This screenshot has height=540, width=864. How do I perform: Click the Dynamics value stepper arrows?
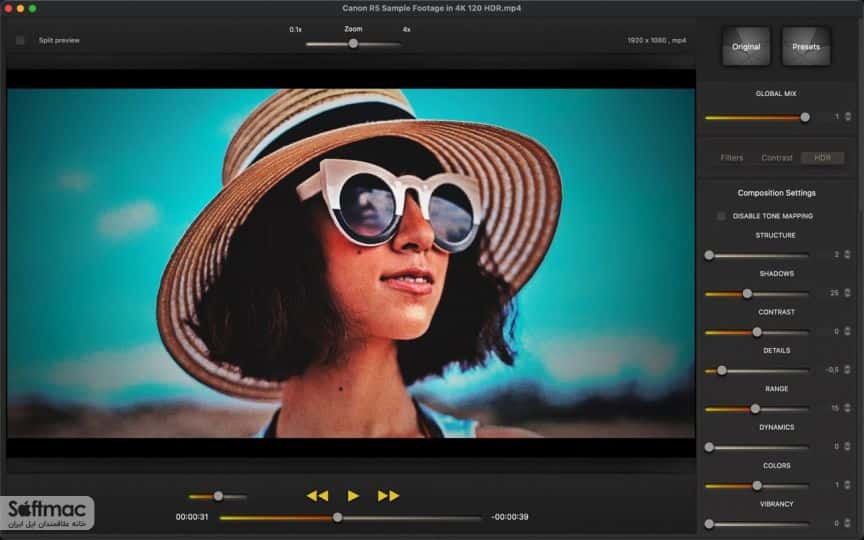847,446
